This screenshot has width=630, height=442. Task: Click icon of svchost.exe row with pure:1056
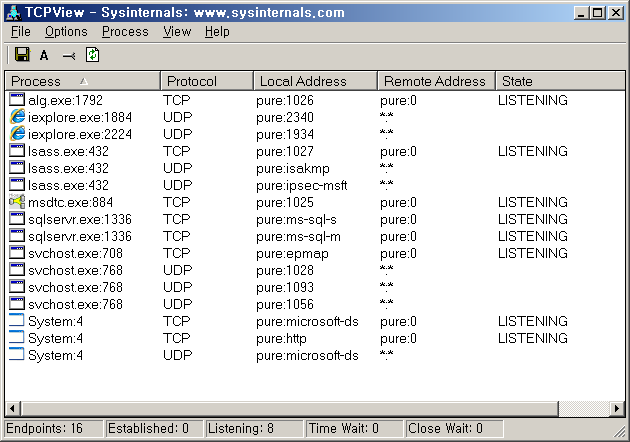pyautogui.click(x=17, y=303)
